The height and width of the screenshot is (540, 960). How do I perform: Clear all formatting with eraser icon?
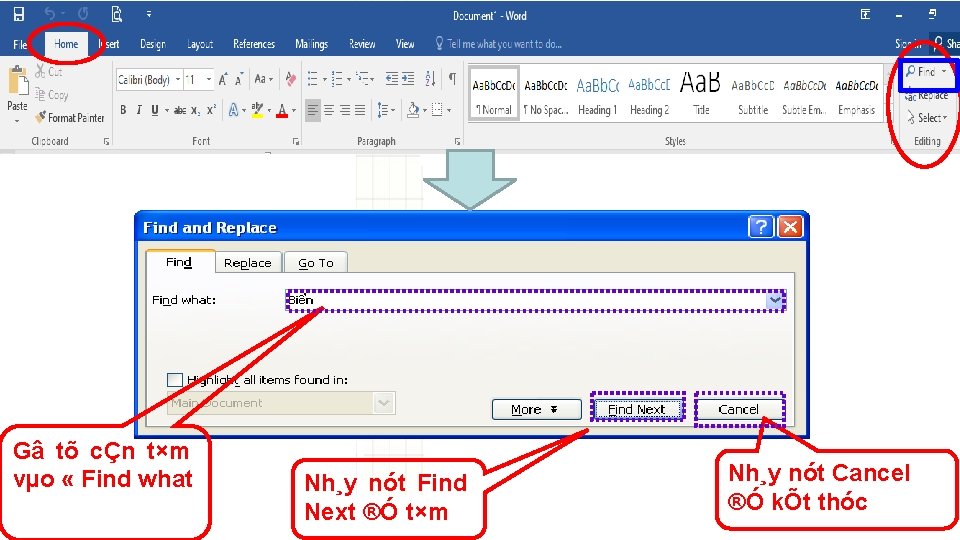click(291, 80)
